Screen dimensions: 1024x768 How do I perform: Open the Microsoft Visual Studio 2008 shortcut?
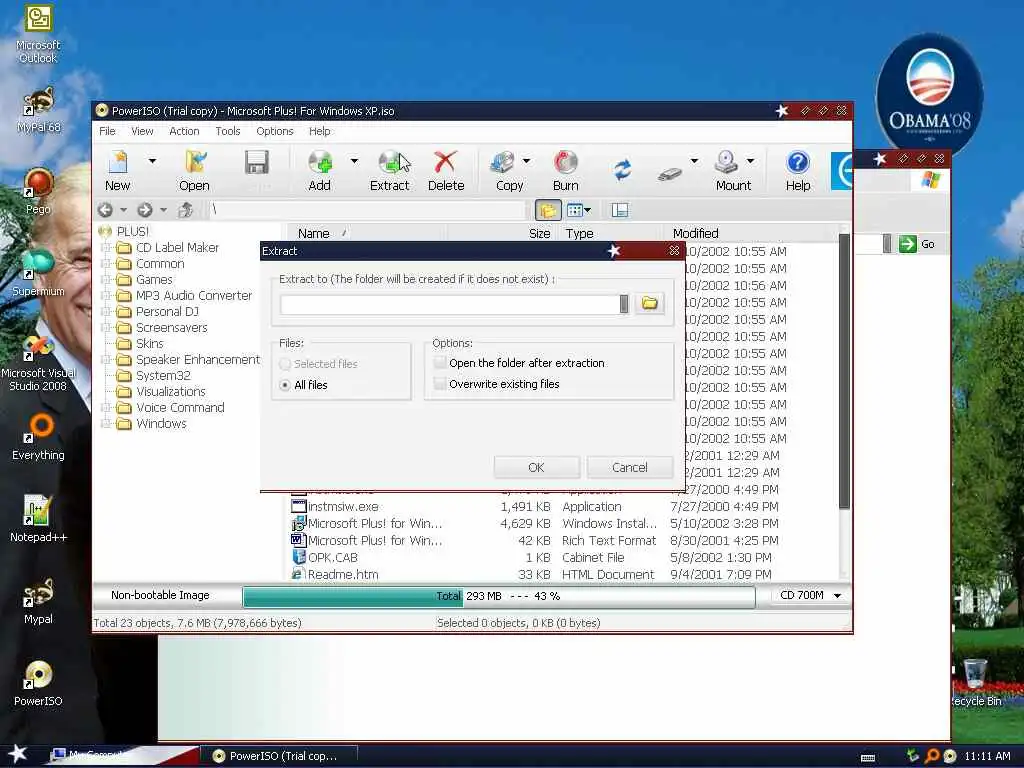[x=38, y=362]
